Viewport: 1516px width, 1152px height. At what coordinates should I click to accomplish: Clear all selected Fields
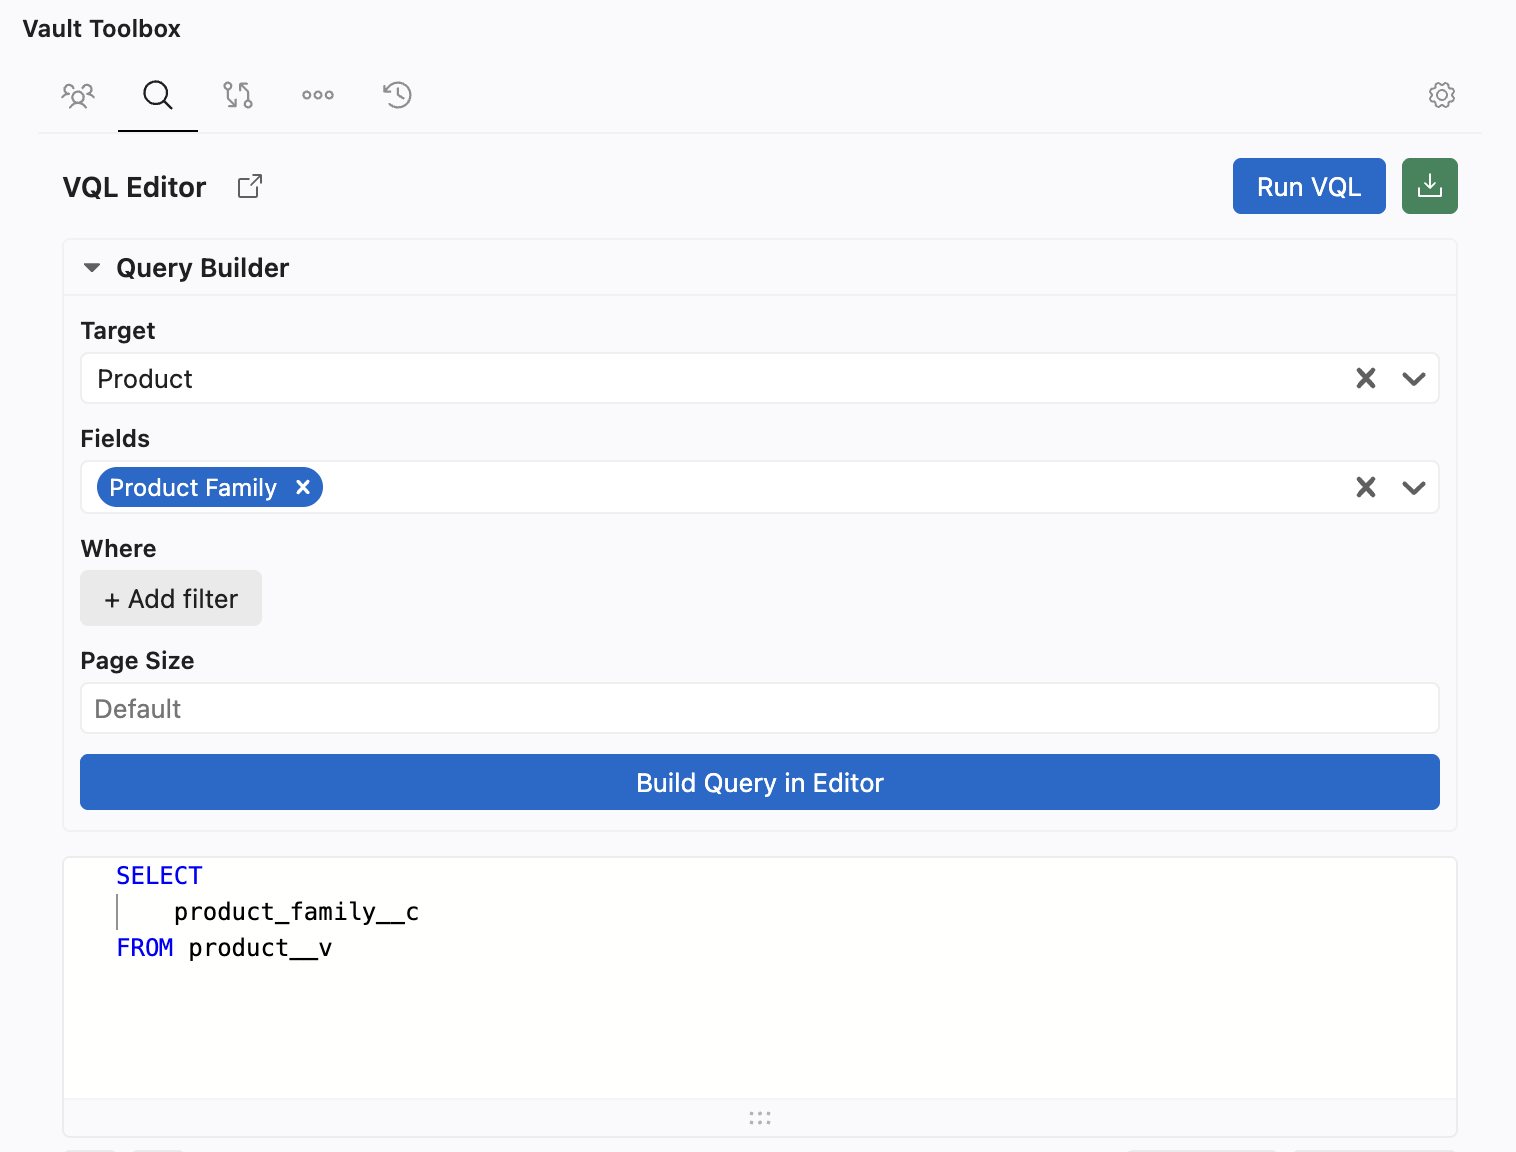point(1366,487)
